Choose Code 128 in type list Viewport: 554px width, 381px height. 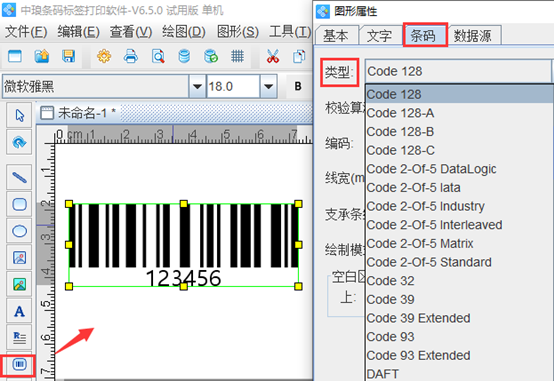460,94
